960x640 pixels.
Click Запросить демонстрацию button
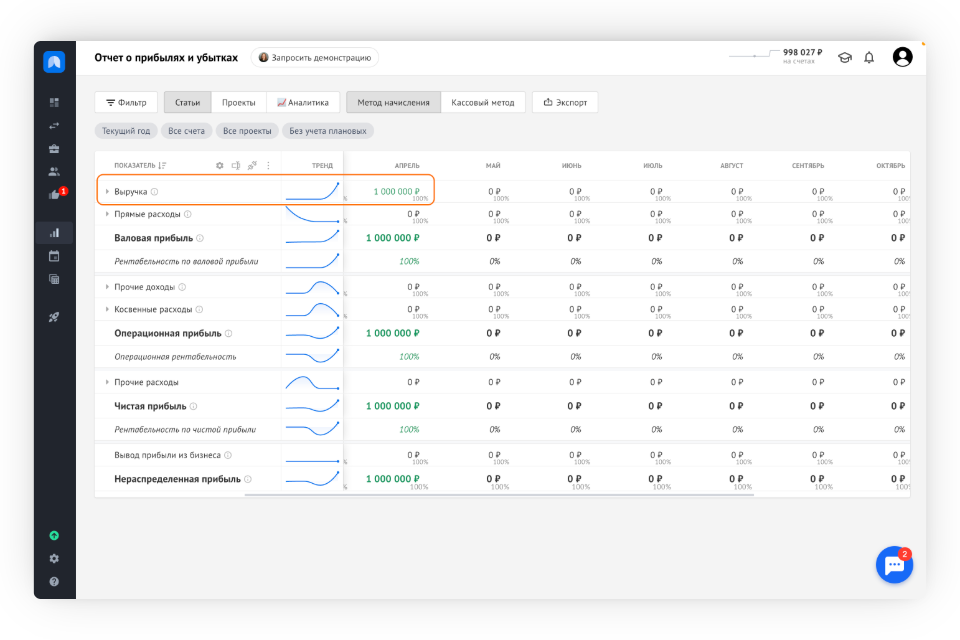[315, 58]
